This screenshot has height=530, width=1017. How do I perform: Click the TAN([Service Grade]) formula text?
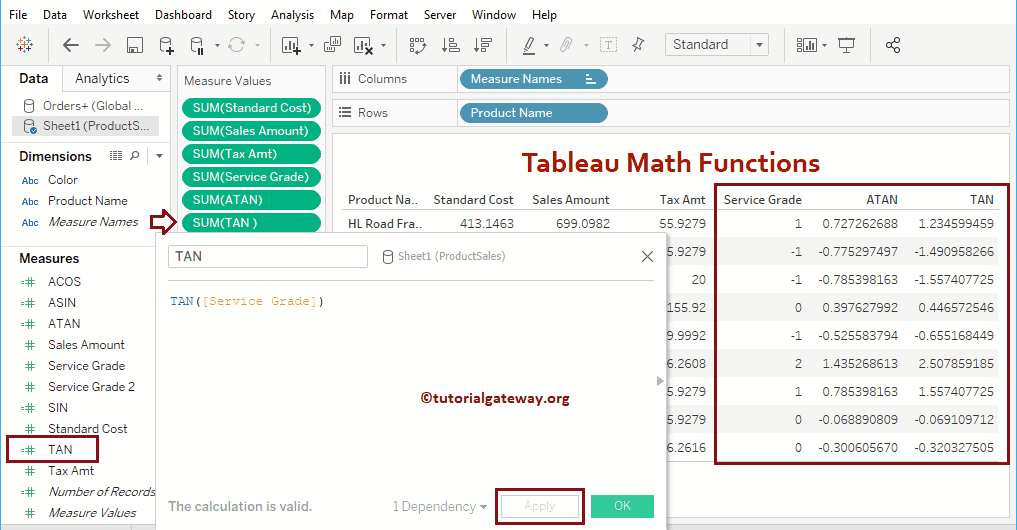point(247,301)
